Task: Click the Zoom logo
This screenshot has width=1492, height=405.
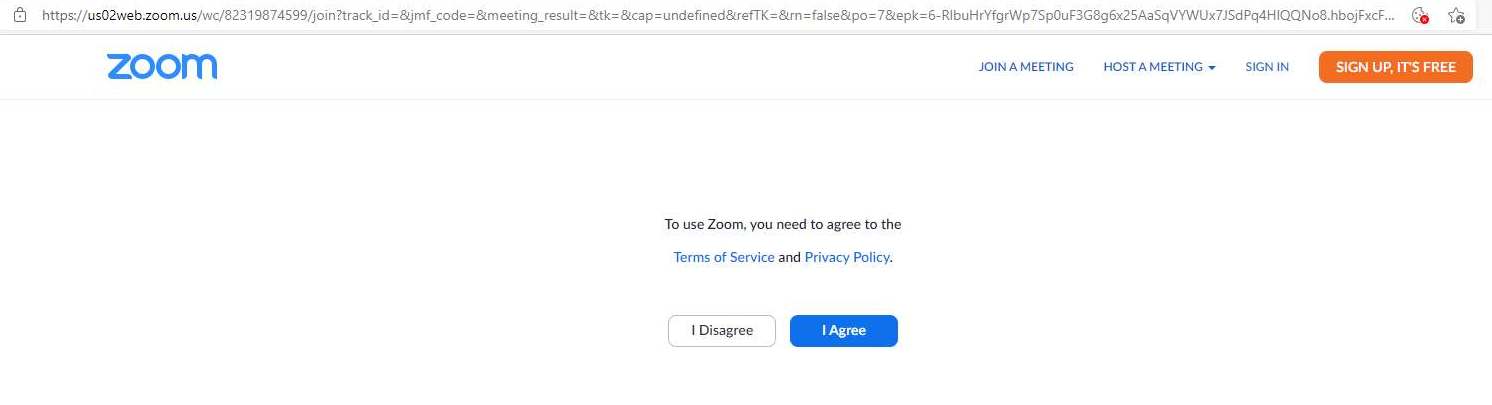Action: pos(162,67)
